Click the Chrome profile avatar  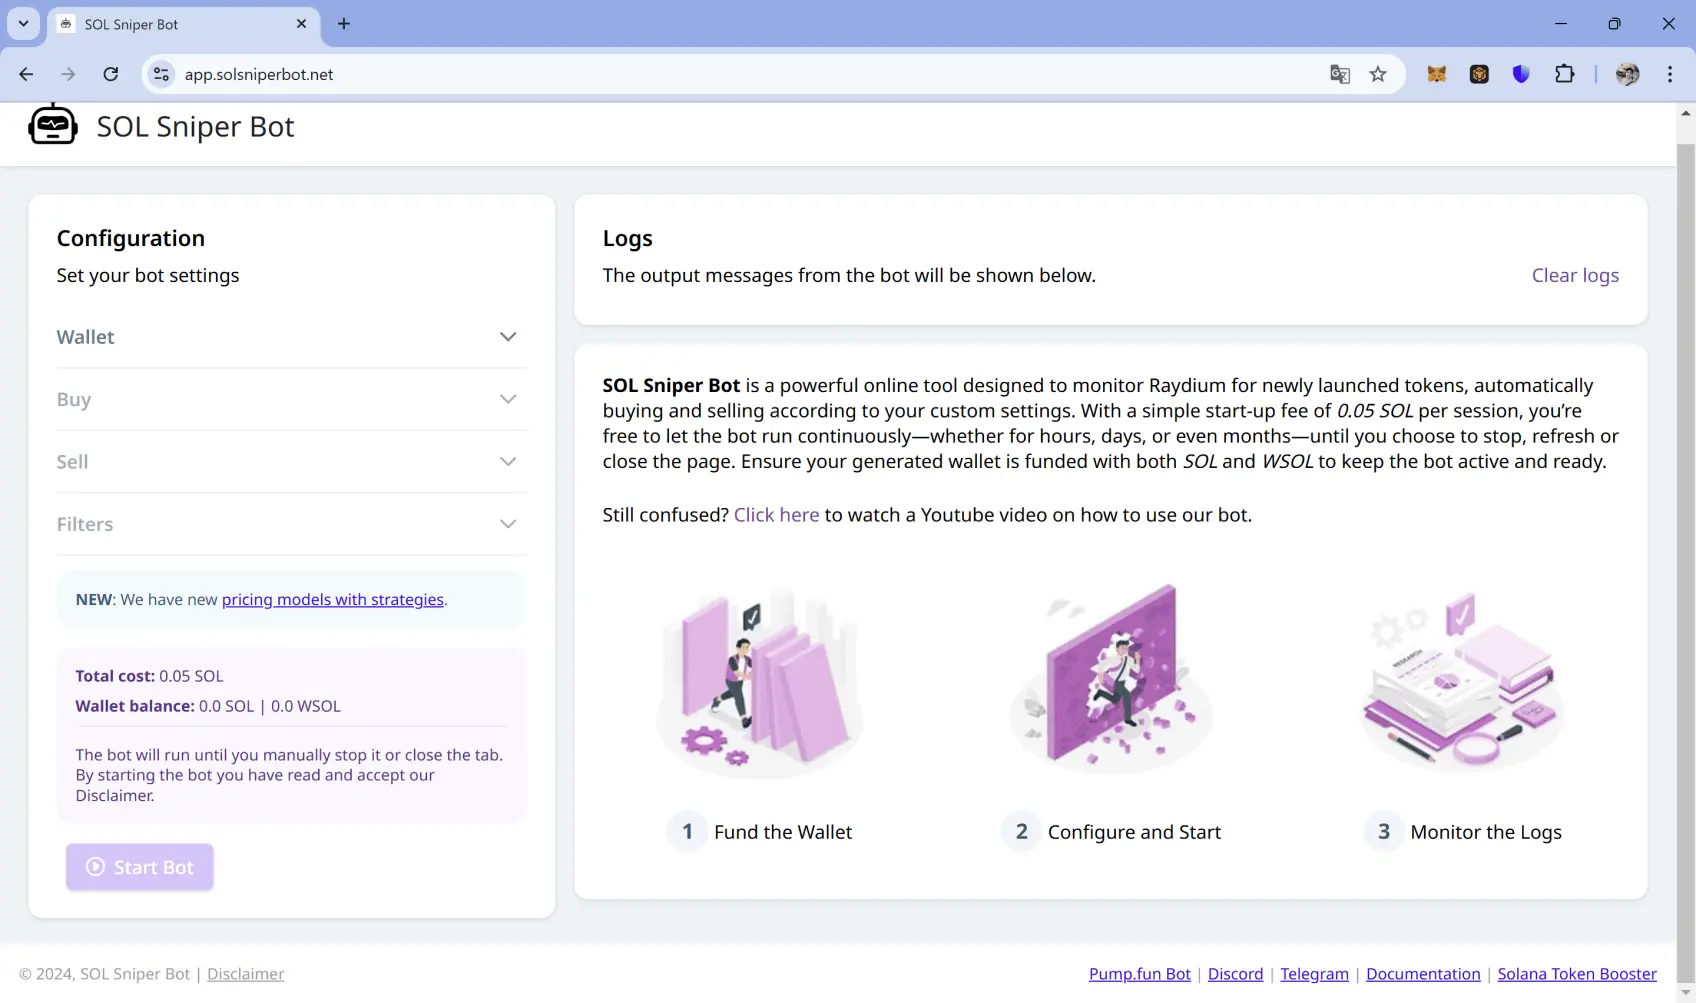tap(1629, 74)
